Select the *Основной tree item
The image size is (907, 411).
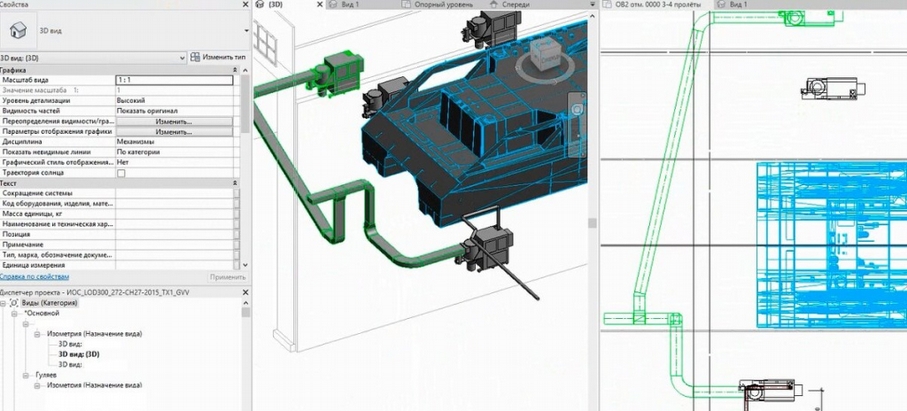click(41, 313)
